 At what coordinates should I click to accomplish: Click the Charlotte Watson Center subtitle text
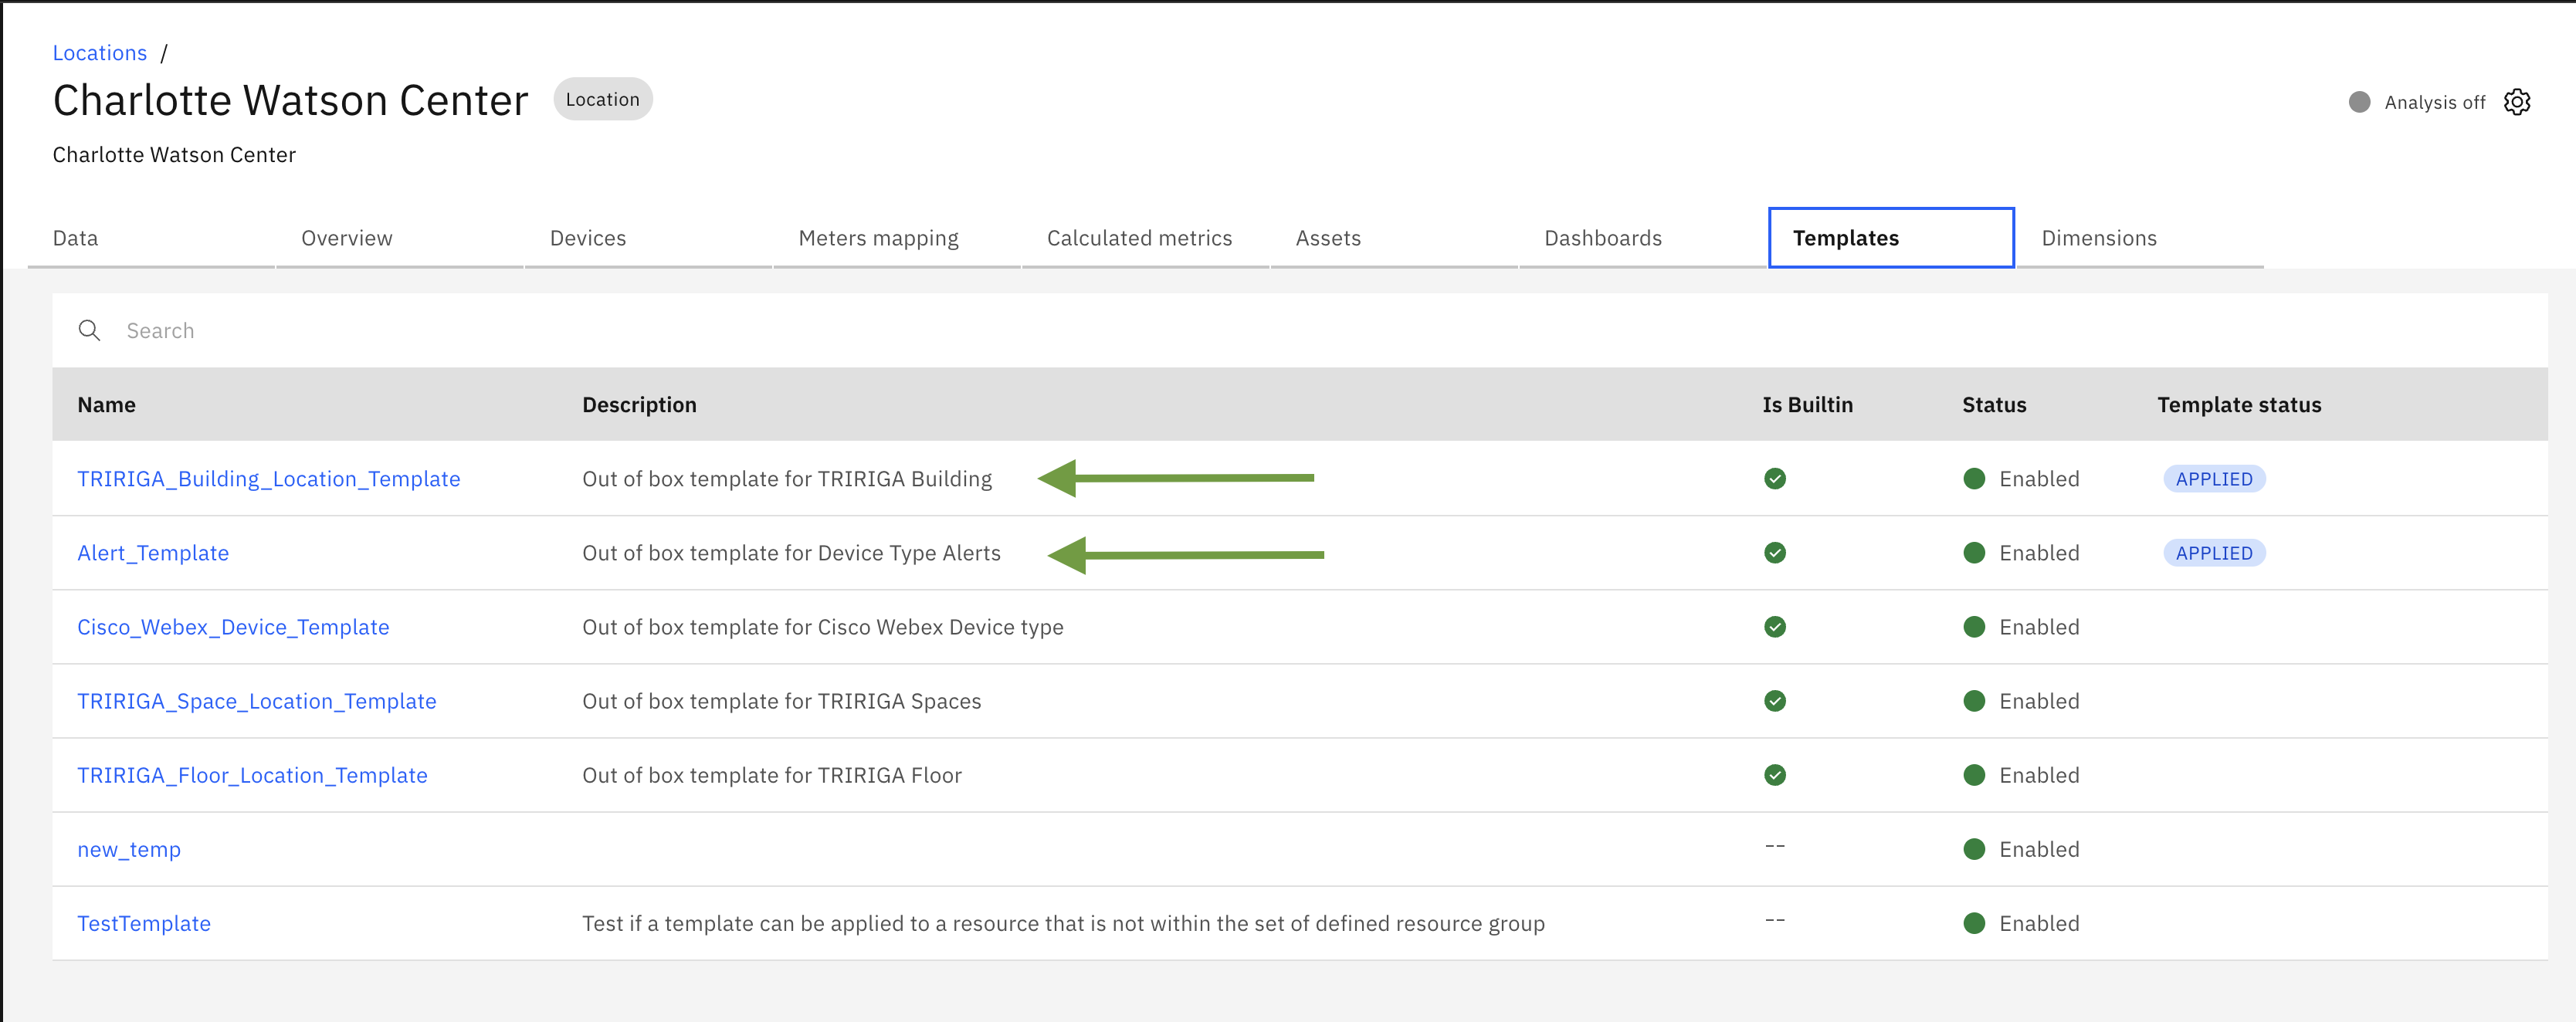point(174,155)
